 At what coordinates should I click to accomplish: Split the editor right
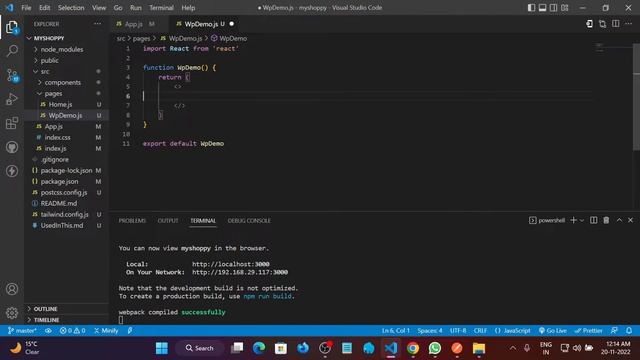[616, 24]
